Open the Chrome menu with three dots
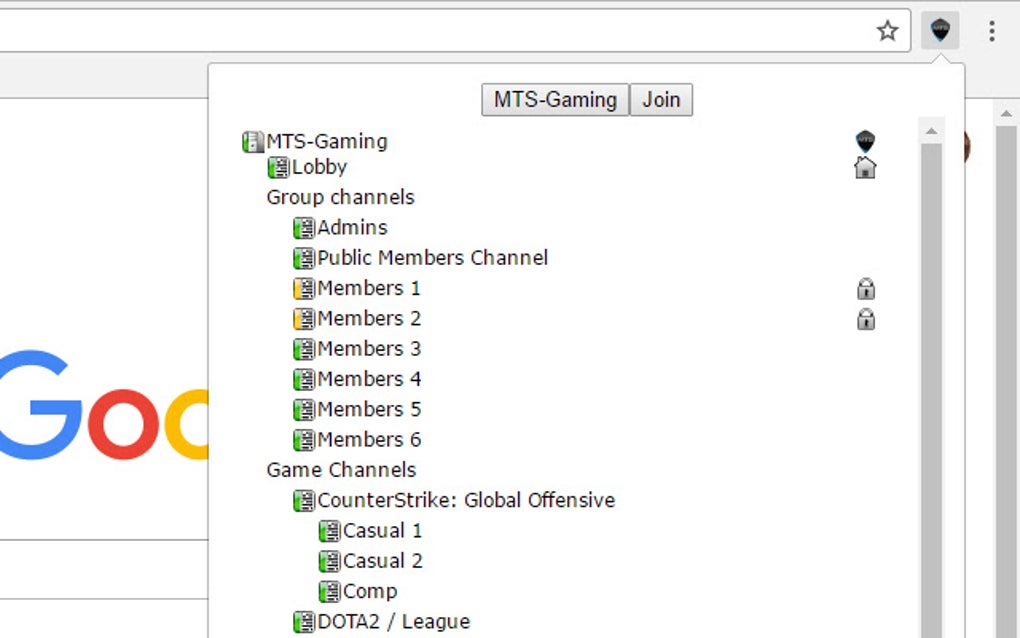1020x638 pixels. click(992, 30)
